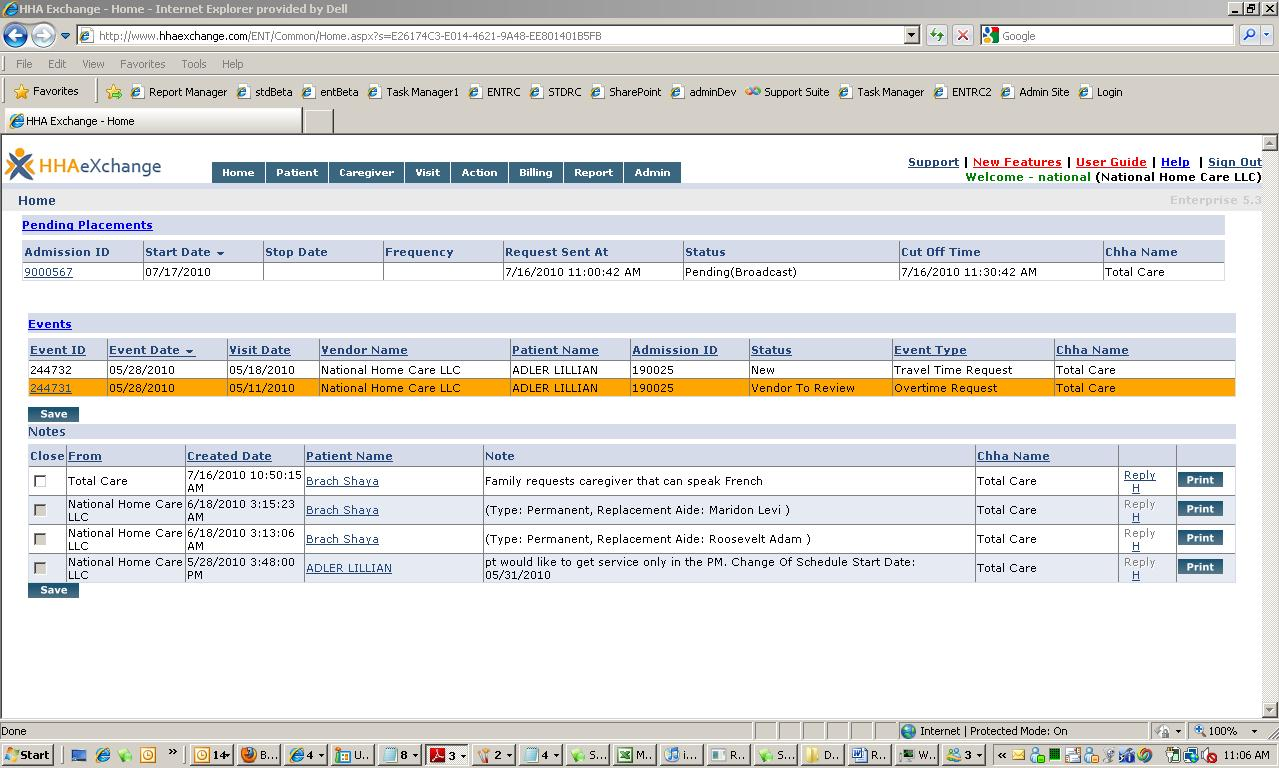This screenshot has height=768, width=1279.
Task: Click Save button under Notes table
Action: [53, 590]
